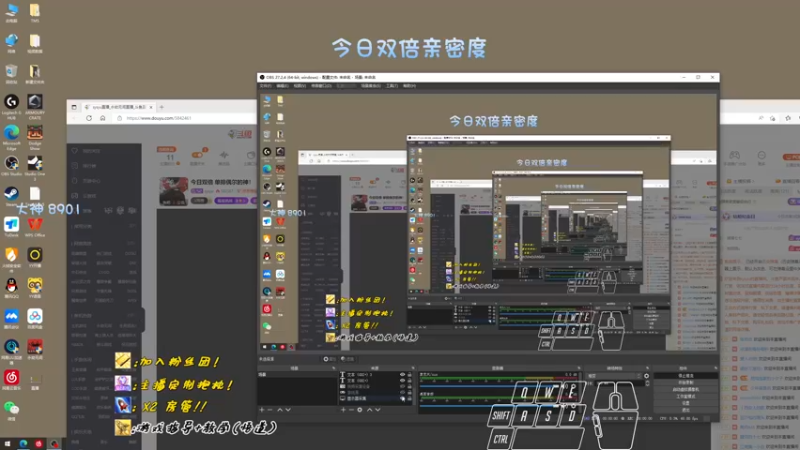800x450 pixels.
Task: Click 退出 button in OBS Controls
Action: (685, 410)
